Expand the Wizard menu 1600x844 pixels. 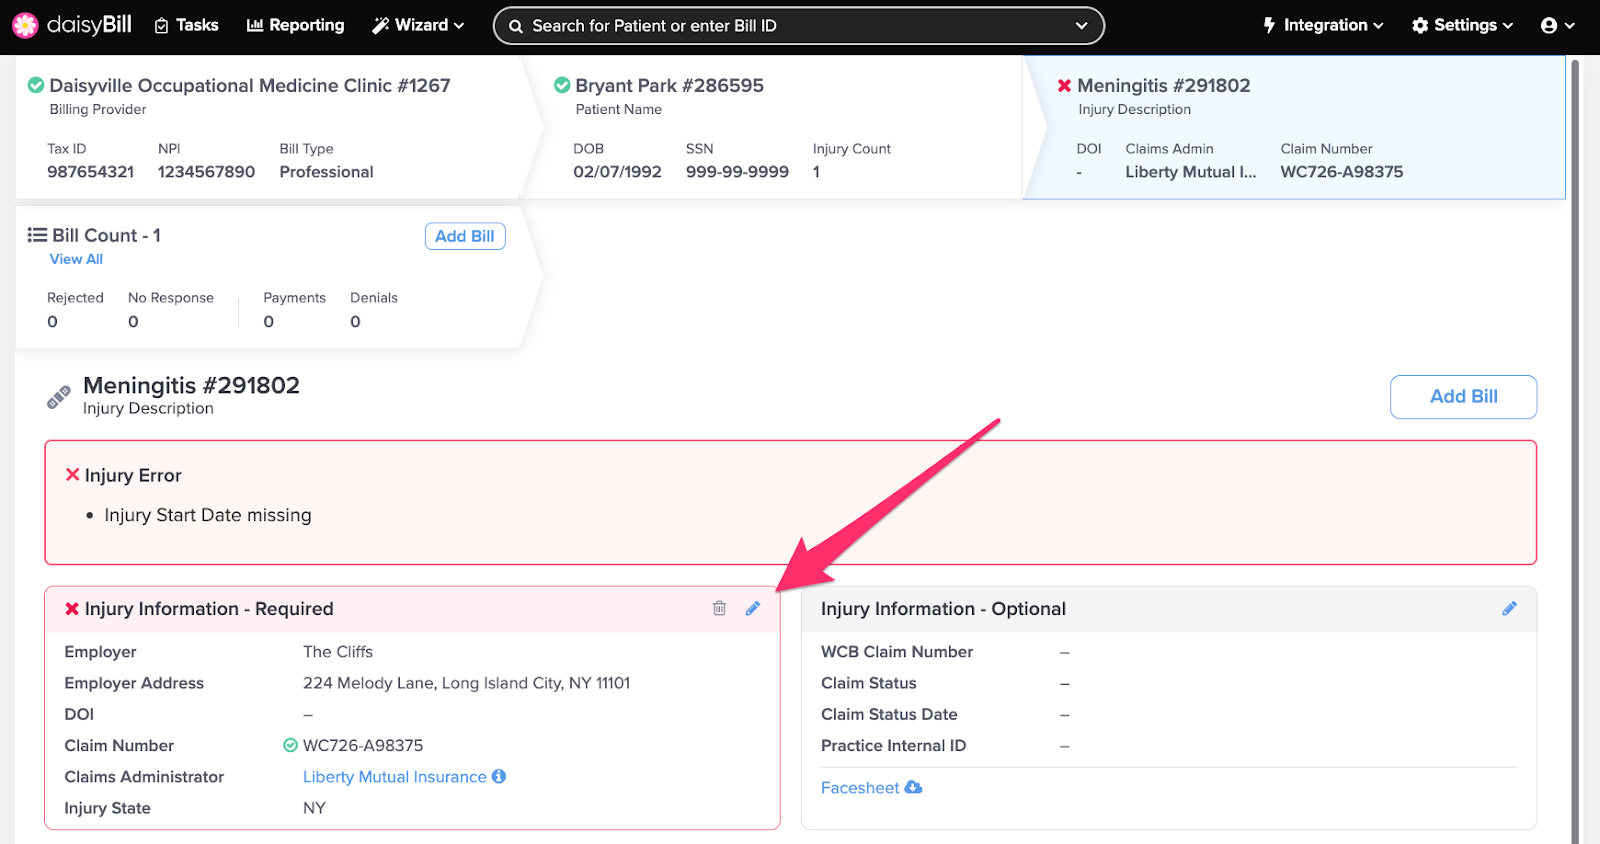[419, 26]
